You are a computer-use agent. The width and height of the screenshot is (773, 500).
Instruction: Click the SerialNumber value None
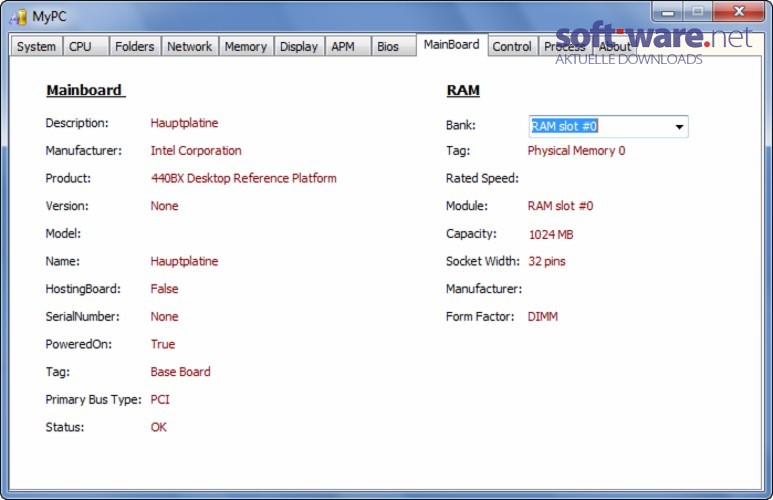click(x=164, y=316)
